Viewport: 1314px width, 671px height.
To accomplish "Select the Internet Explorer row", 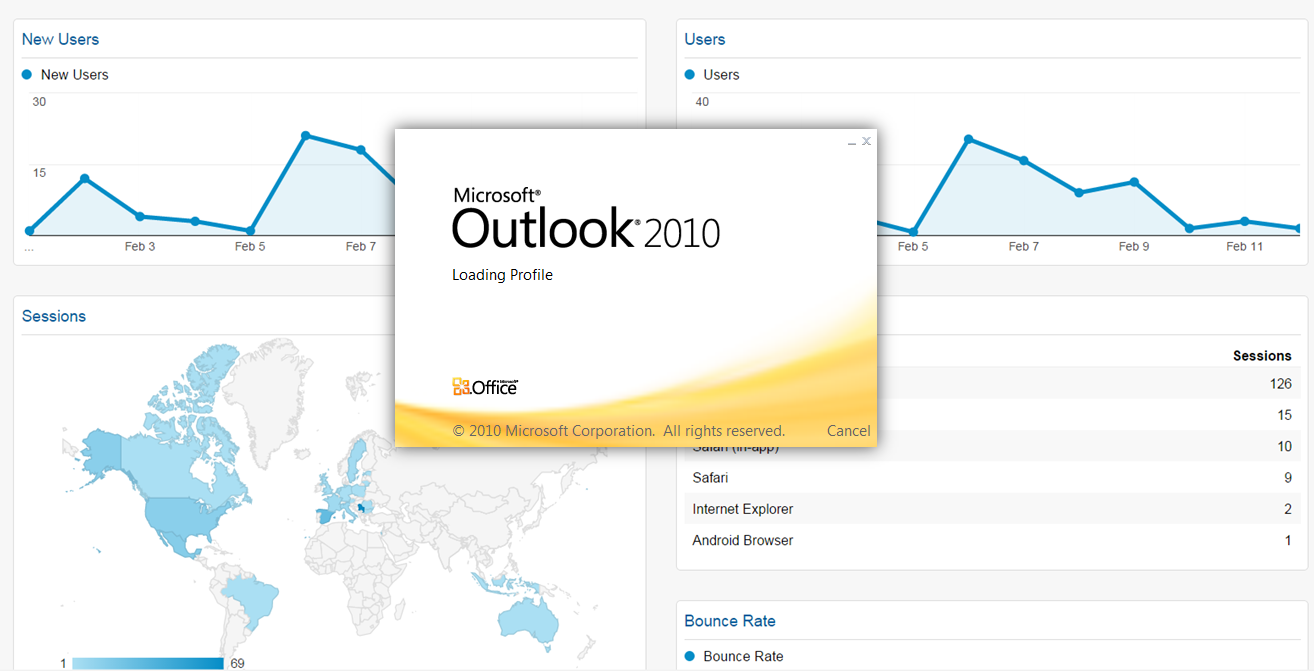I will point(743,509).
